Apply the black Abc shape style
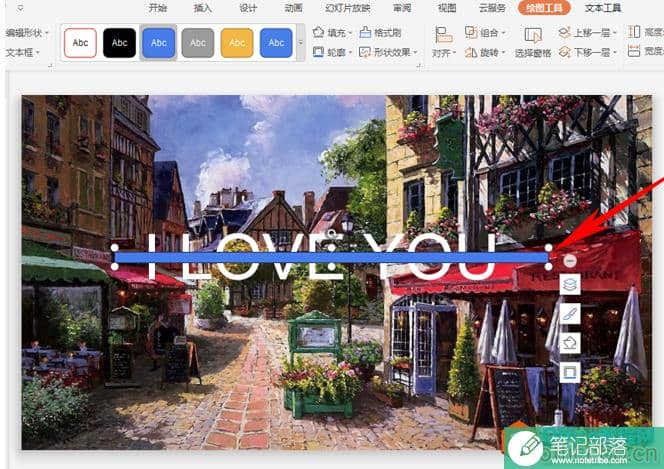This screenshot has height=469, width=664. pyautogui.click(x=119, y=43)
